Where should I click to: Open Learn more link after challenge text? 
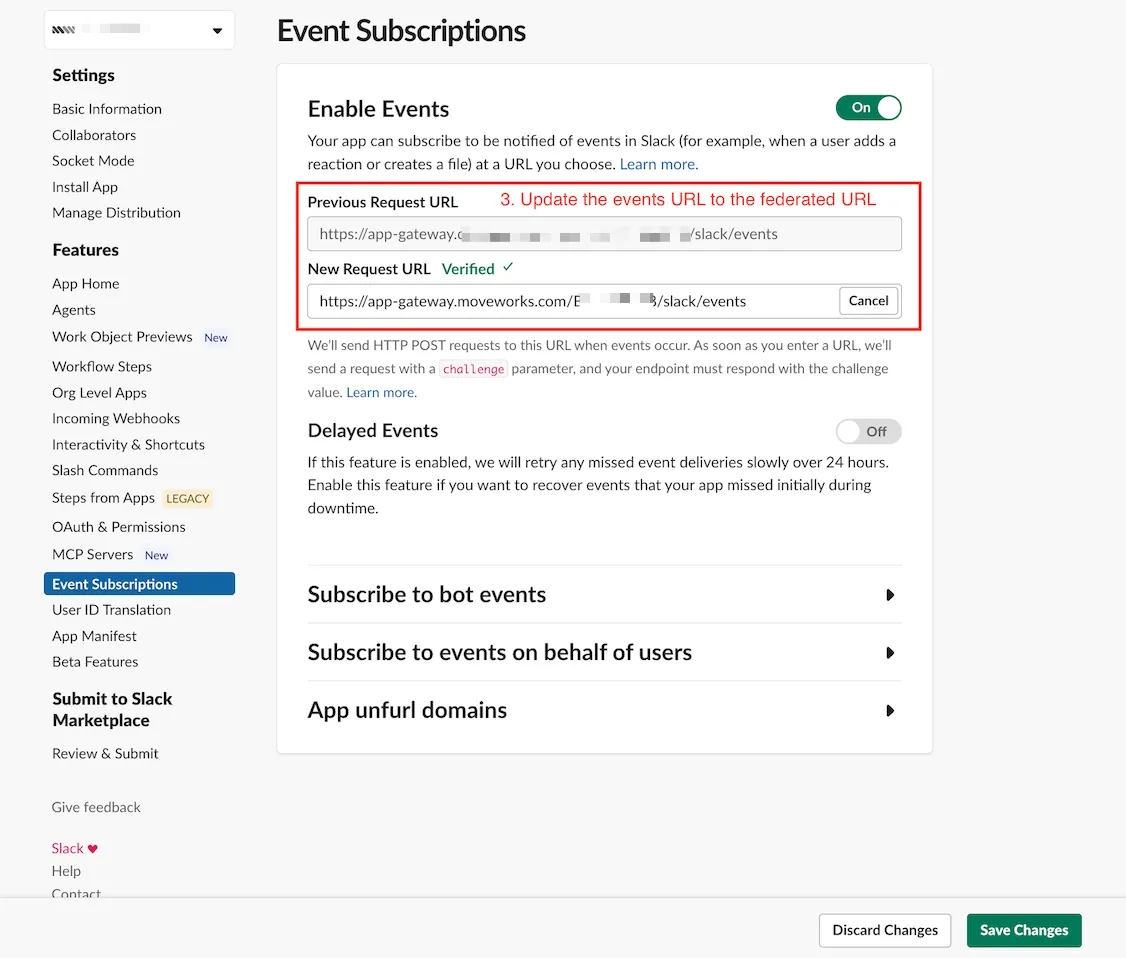pos(381,393)
